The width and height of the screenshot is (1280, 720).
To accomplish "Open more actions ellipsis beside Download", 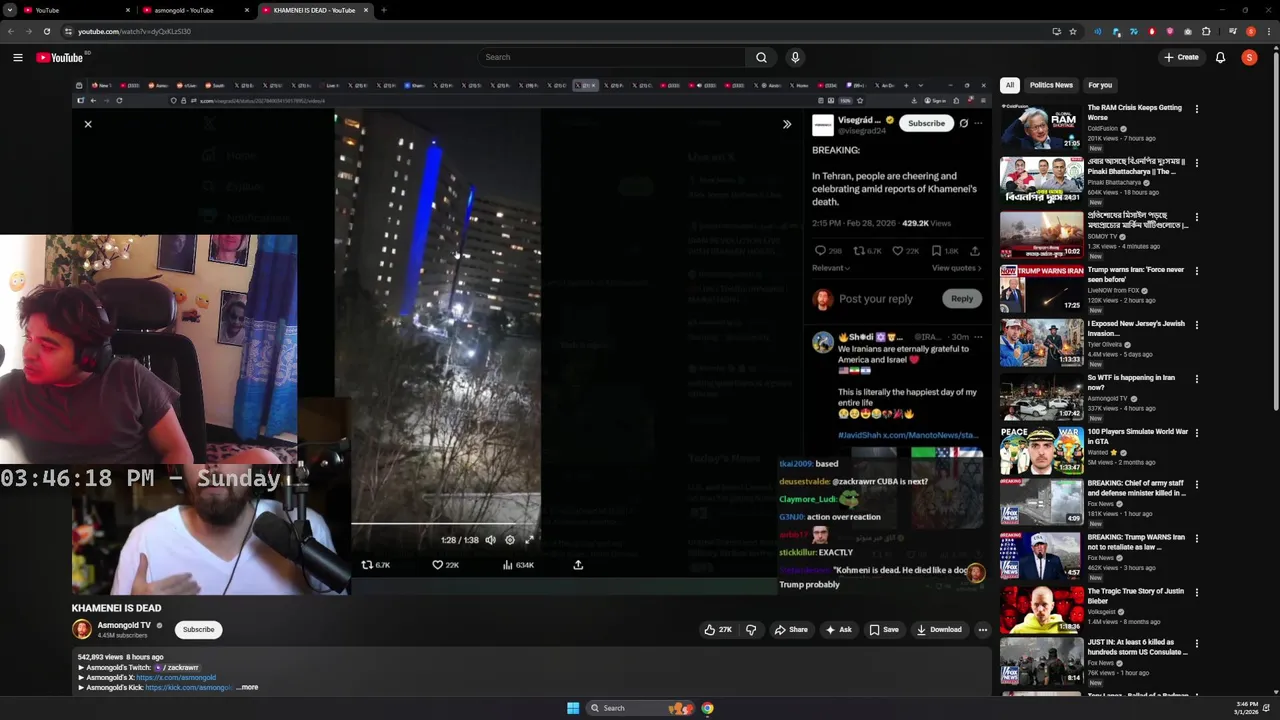I will click(x=983, y=630).
